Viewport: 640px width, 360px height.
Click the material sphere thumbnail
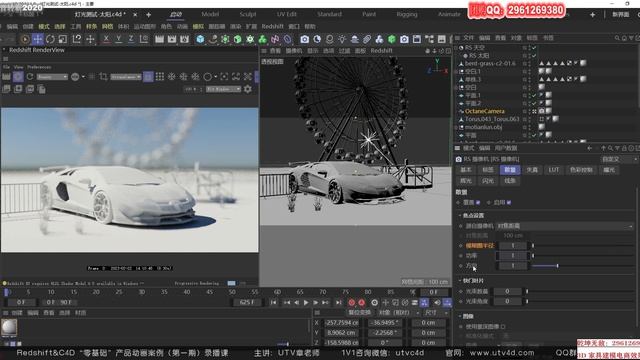tap(9, 327)
